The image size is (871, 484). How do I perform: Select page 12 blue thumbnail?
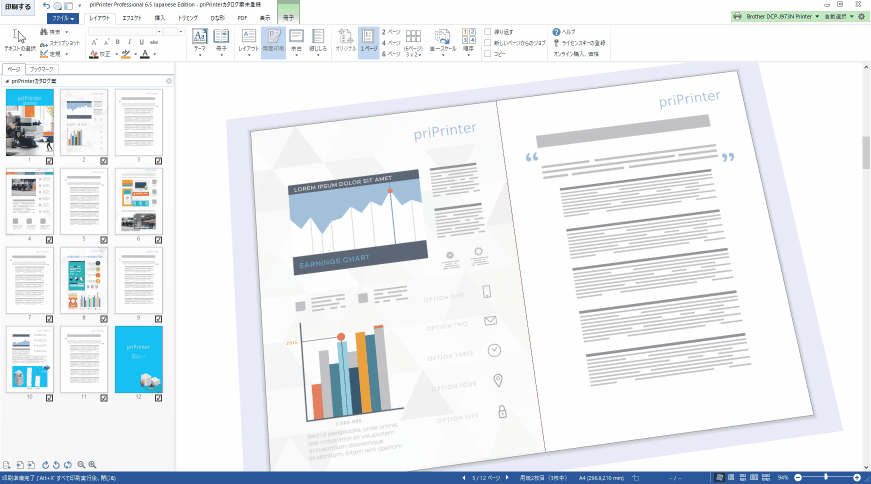(139, 359)
